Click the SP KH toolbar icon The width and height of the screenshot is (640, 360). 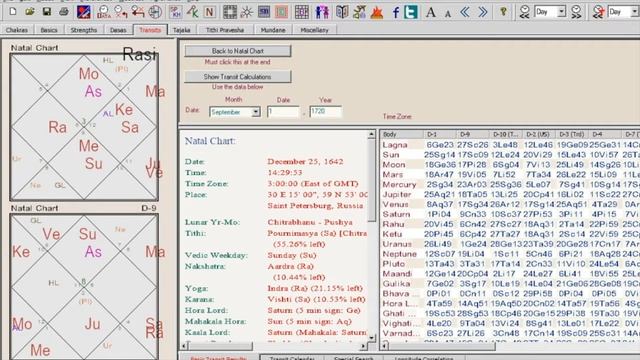(x=176, y=12)
